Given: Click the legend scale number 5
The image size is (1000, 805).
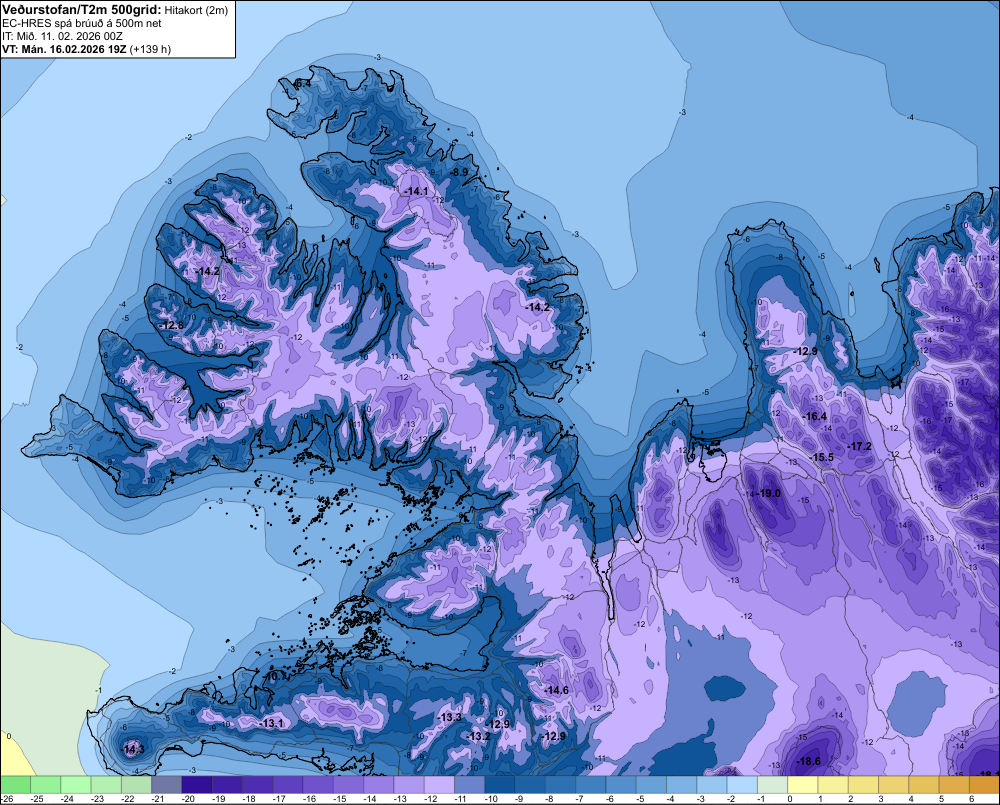Looking at the screenshot, I should pyautogui.click(x=941, y=799).
